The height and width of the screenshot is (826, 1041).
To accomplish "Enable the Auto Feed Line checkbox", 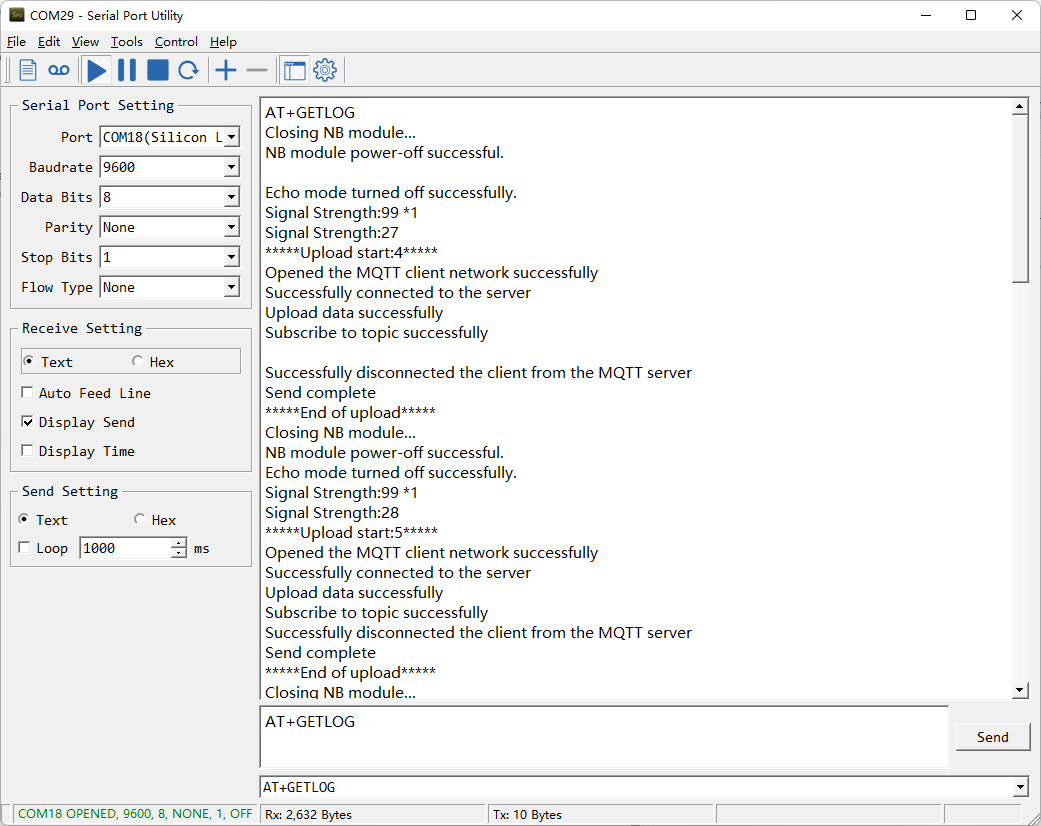I will [27, 392].
